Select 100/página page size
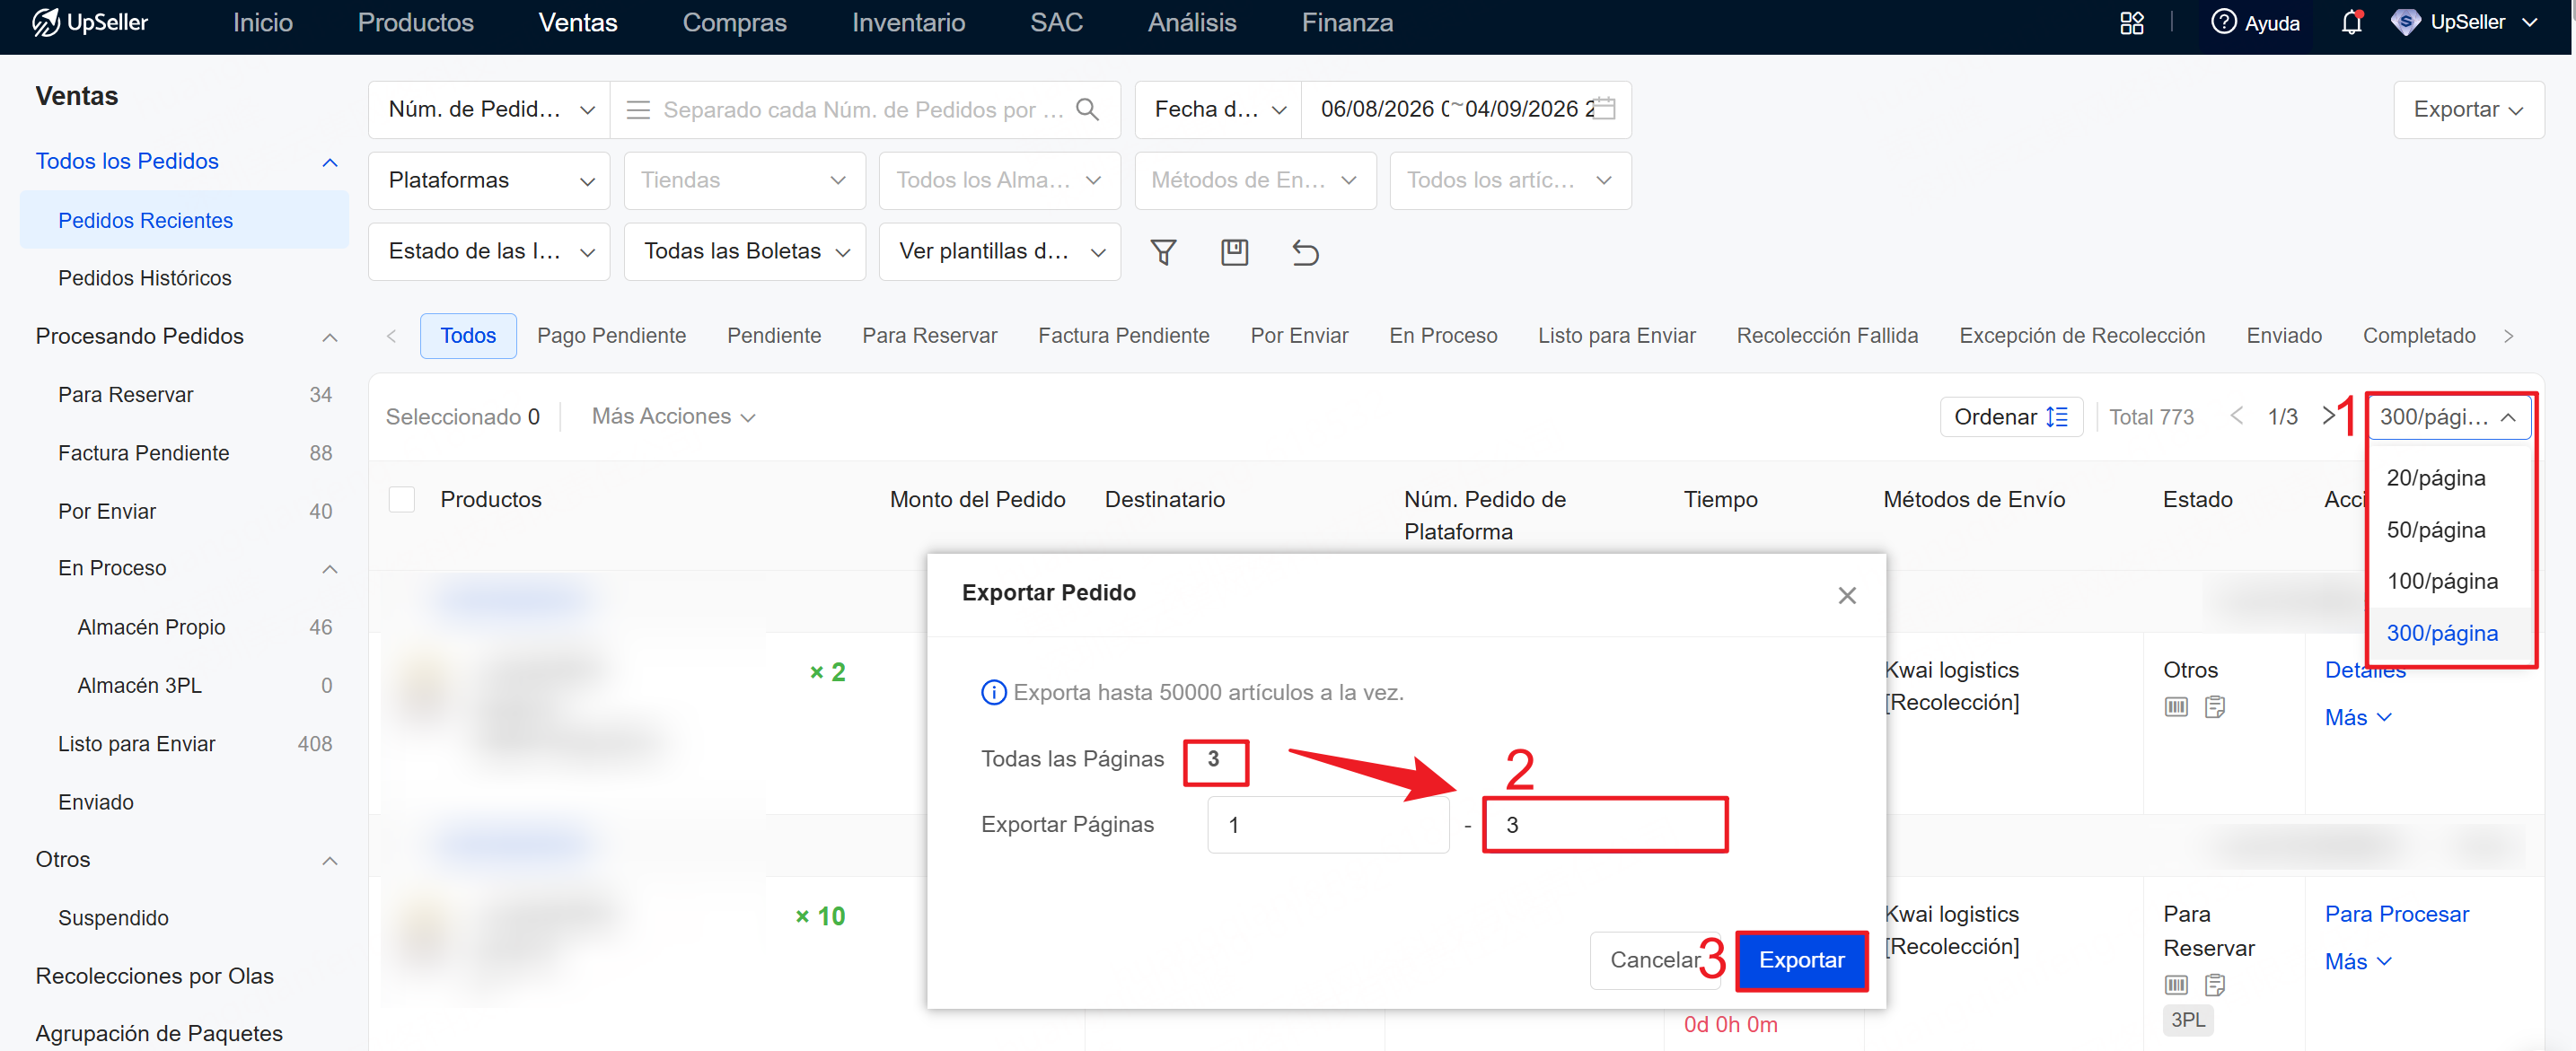2576x1051 pixels. click(x=2449, y=581)
